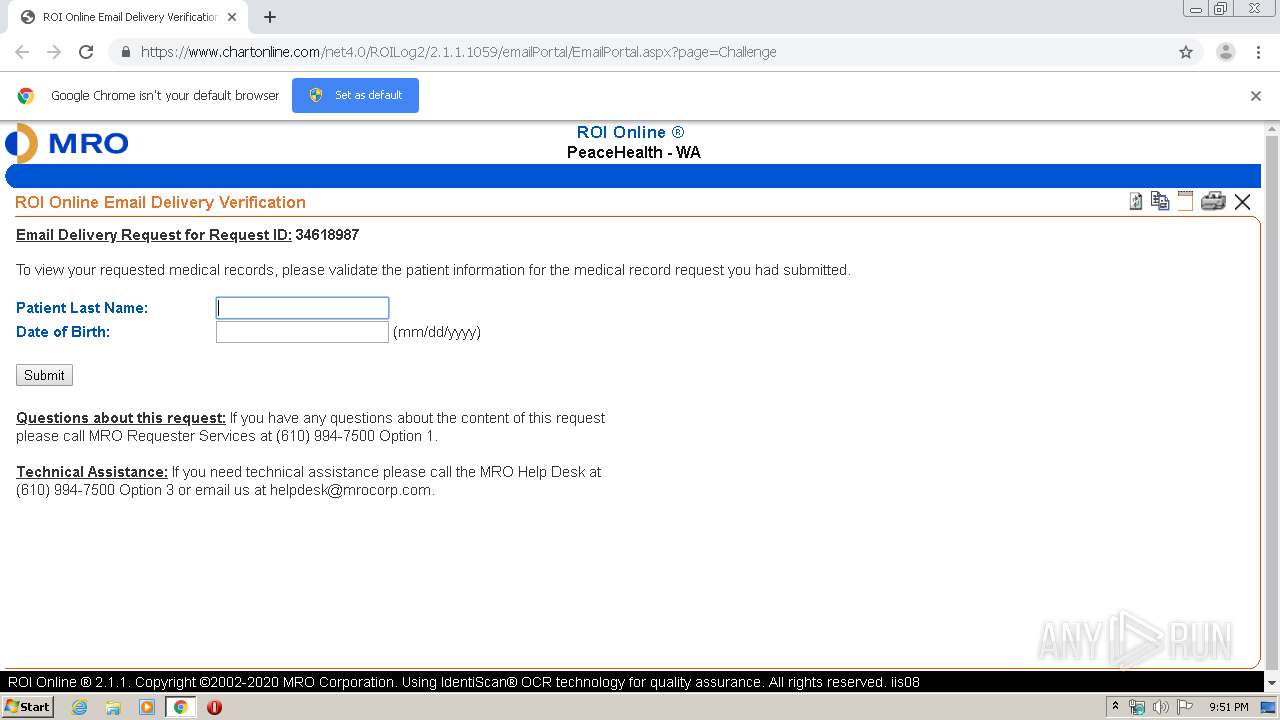Open the Windows Start menu

point(28,707)
